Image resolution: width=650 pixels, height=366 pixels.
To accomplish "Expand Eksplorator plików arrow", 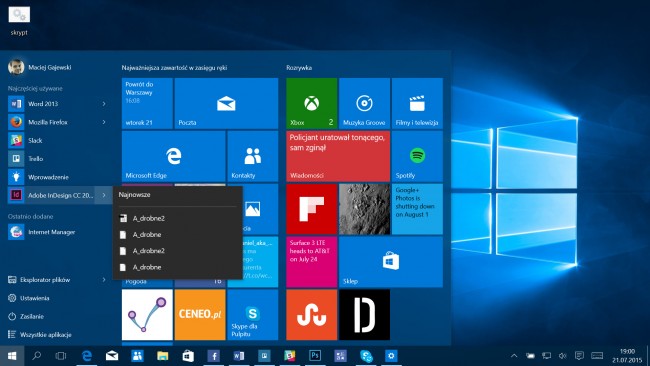I will point(104,280).
